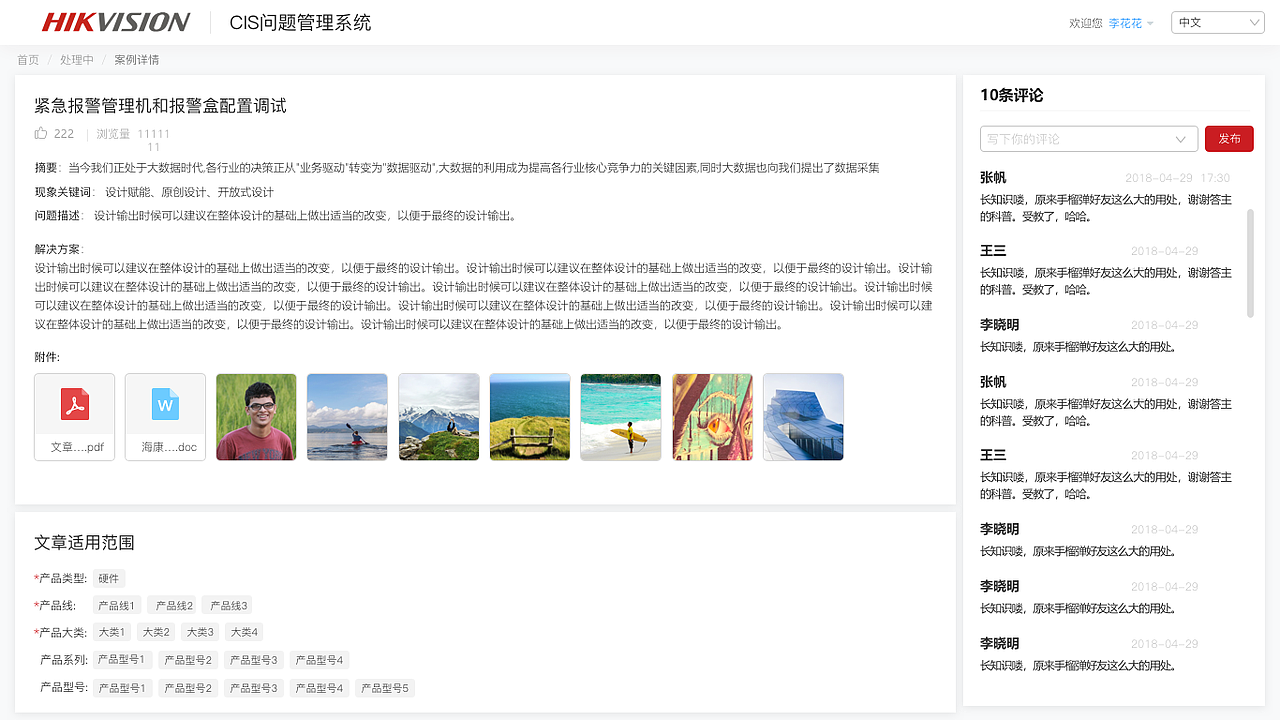This screenshot has width=1280, height=720.
Task: Open the 文章....pdf attachment icon
Action: tap(74, 416)
